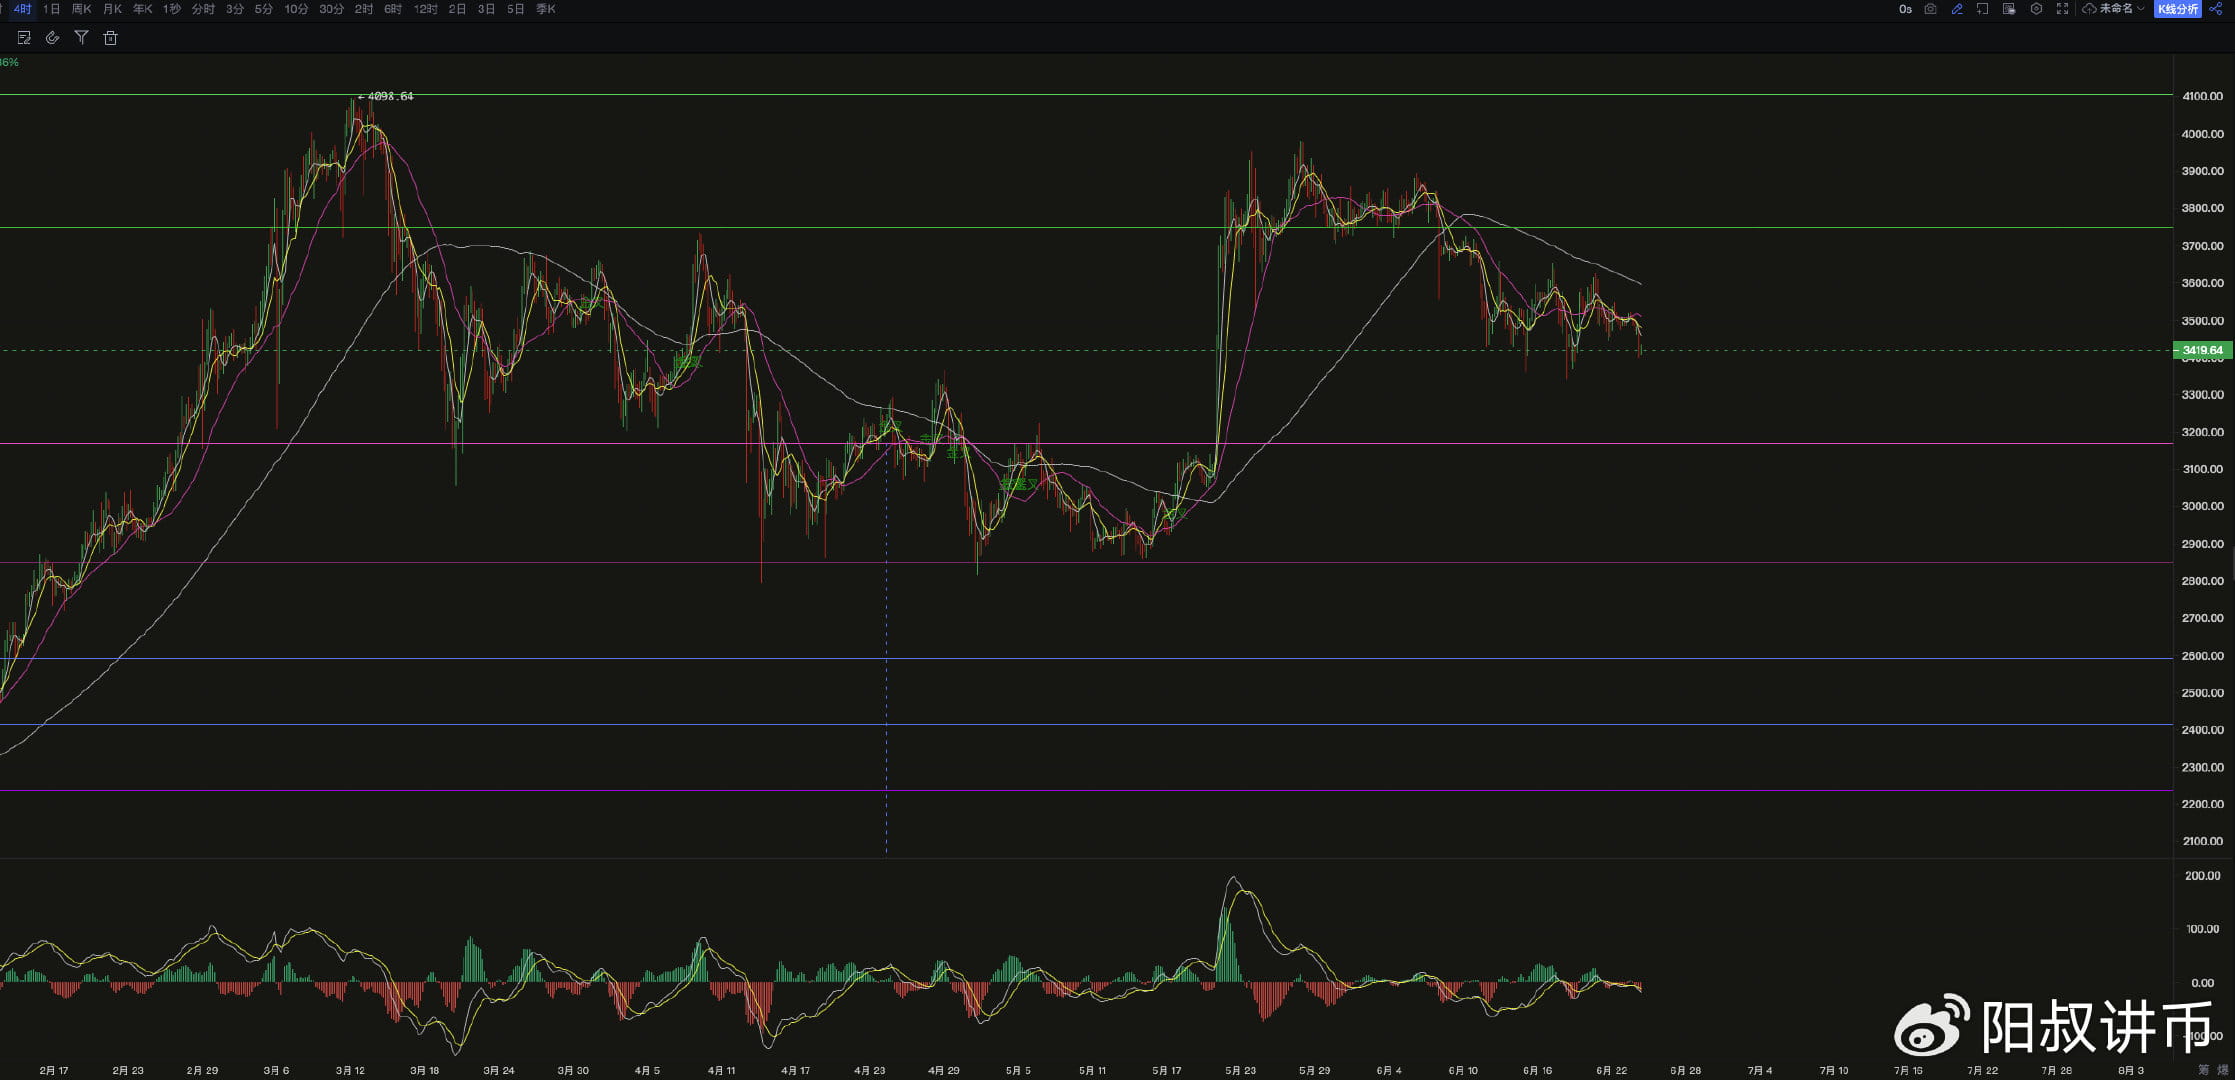Click the camera screenshot icon

point(1930,9)
